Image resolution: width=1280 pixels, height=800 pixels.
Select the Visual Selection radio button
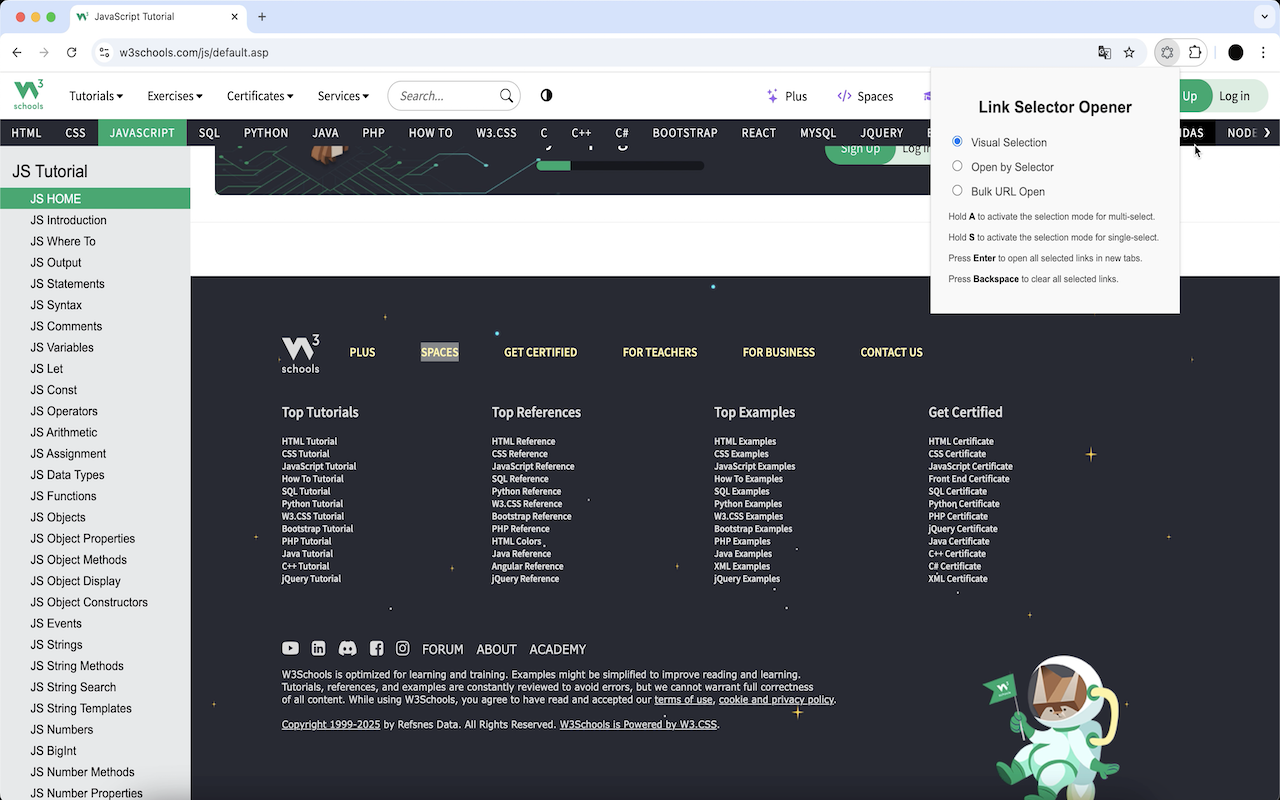click(x=957, y=141)
